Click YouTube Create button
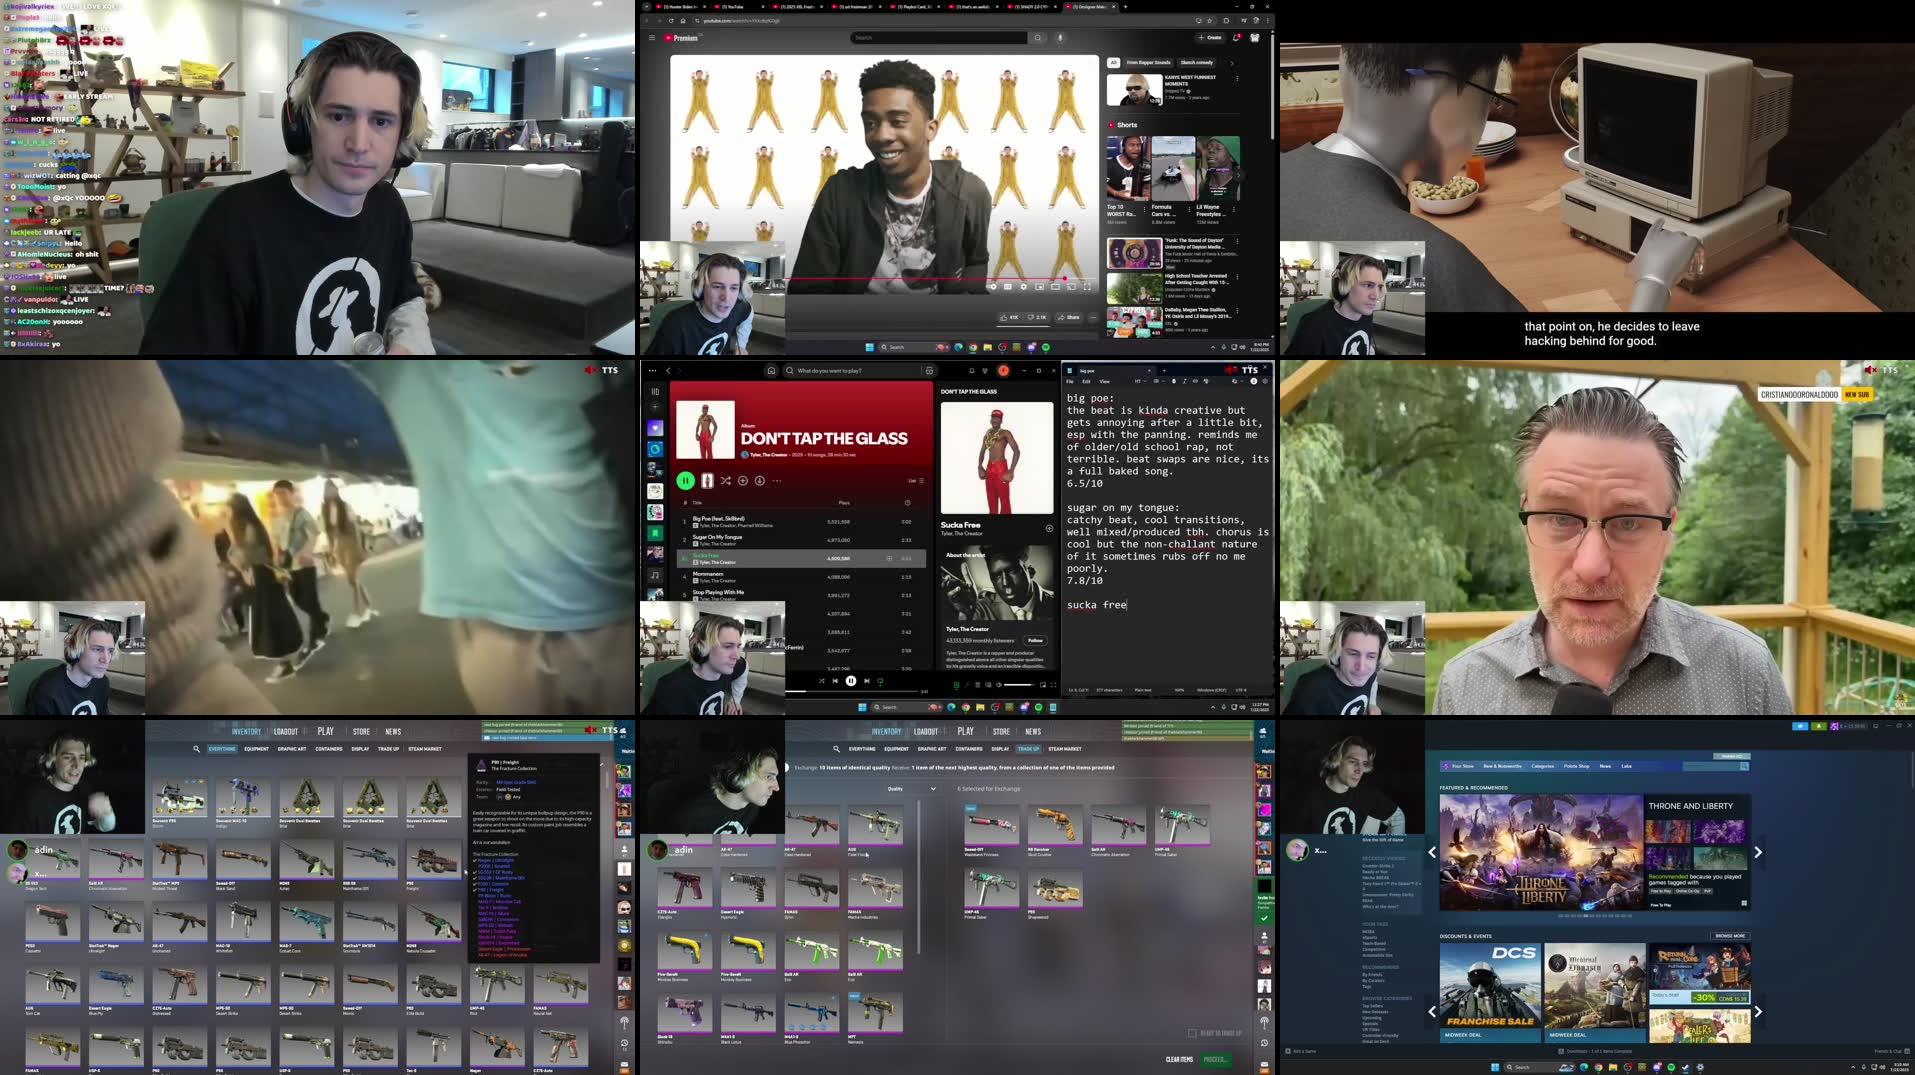The width and height of the screenshot is (1915, 1075). 1210,38
